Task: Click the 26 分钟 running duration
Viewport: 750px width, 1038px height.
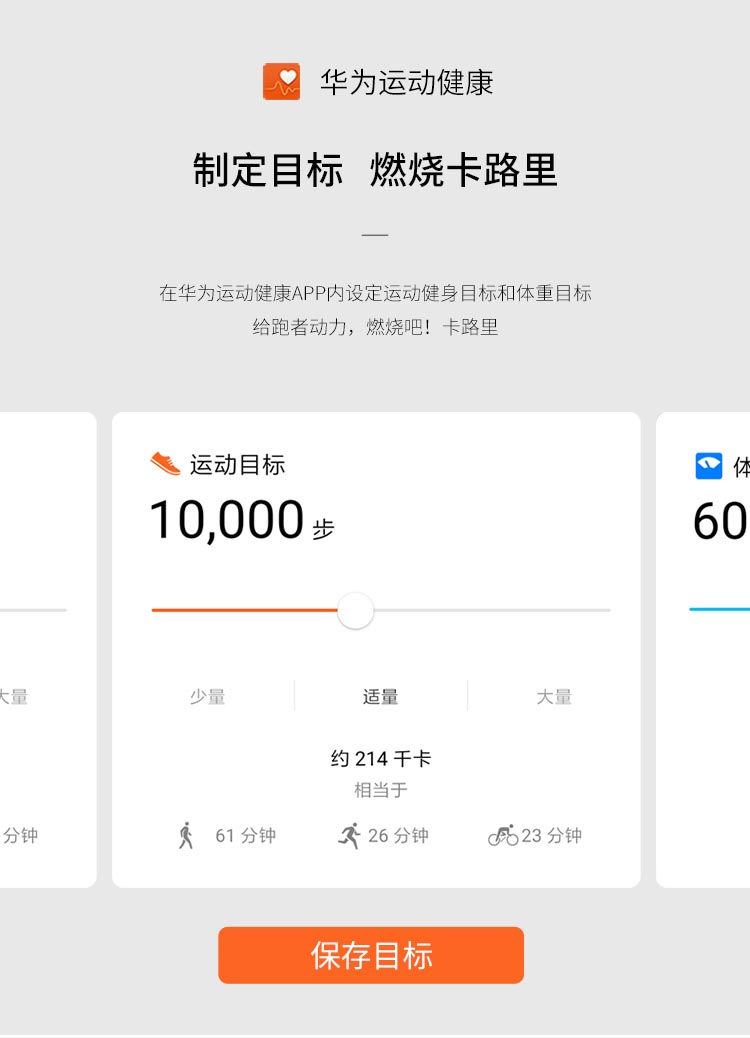Action: (398, 836)
